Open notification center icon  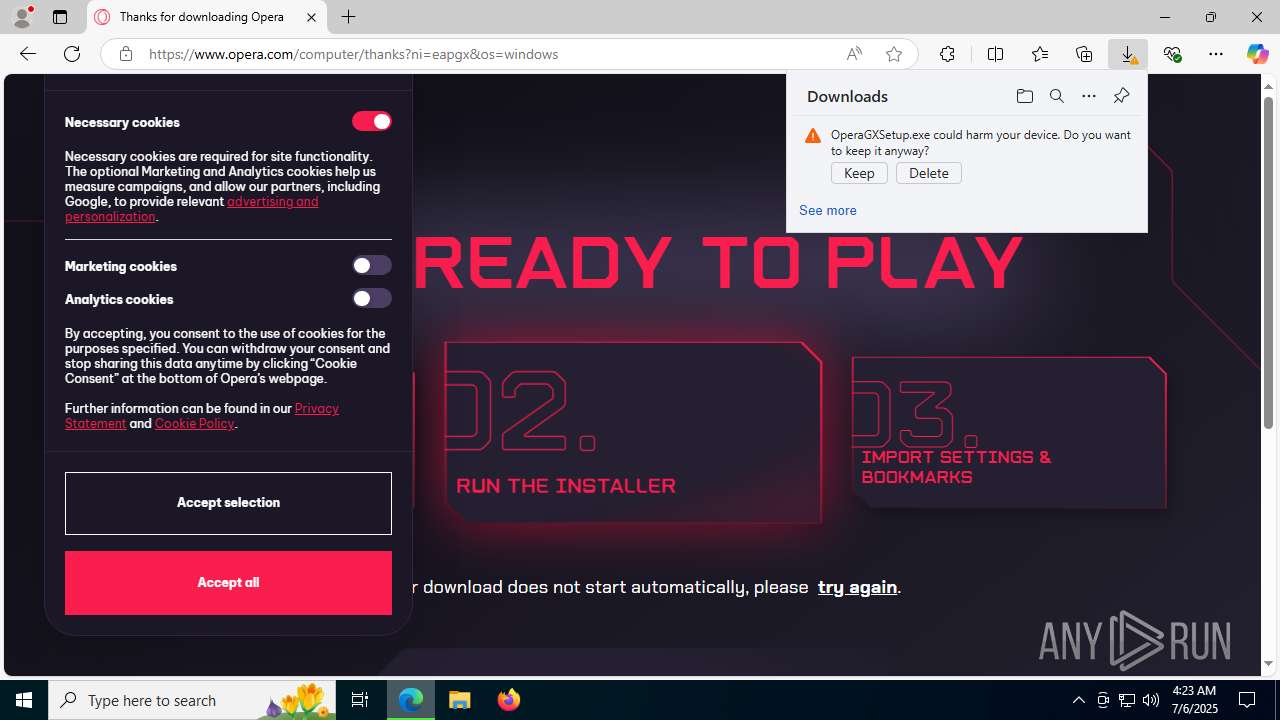1248,700
